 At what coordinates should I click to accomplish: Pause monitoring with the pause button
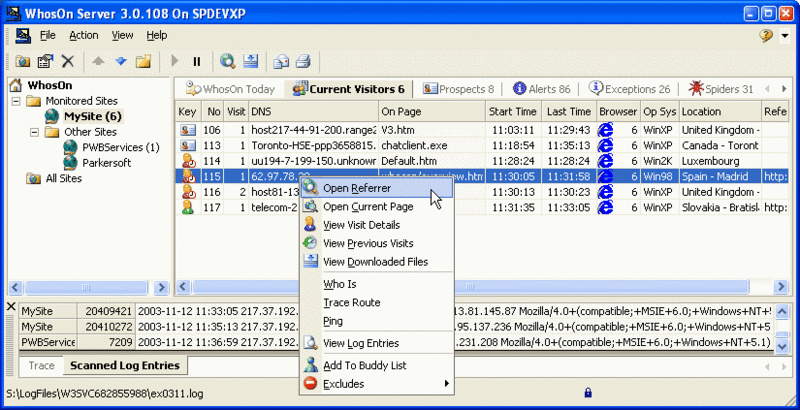(x=197, y=62)
